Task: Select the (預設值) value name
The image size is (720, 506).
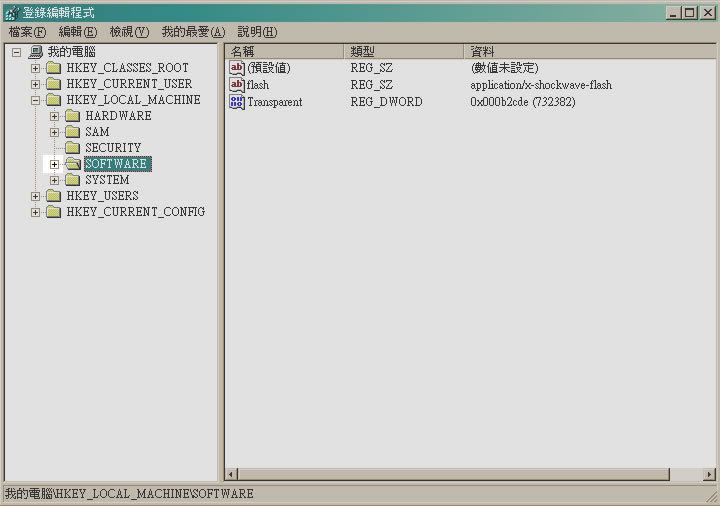Action: (269, 68)
